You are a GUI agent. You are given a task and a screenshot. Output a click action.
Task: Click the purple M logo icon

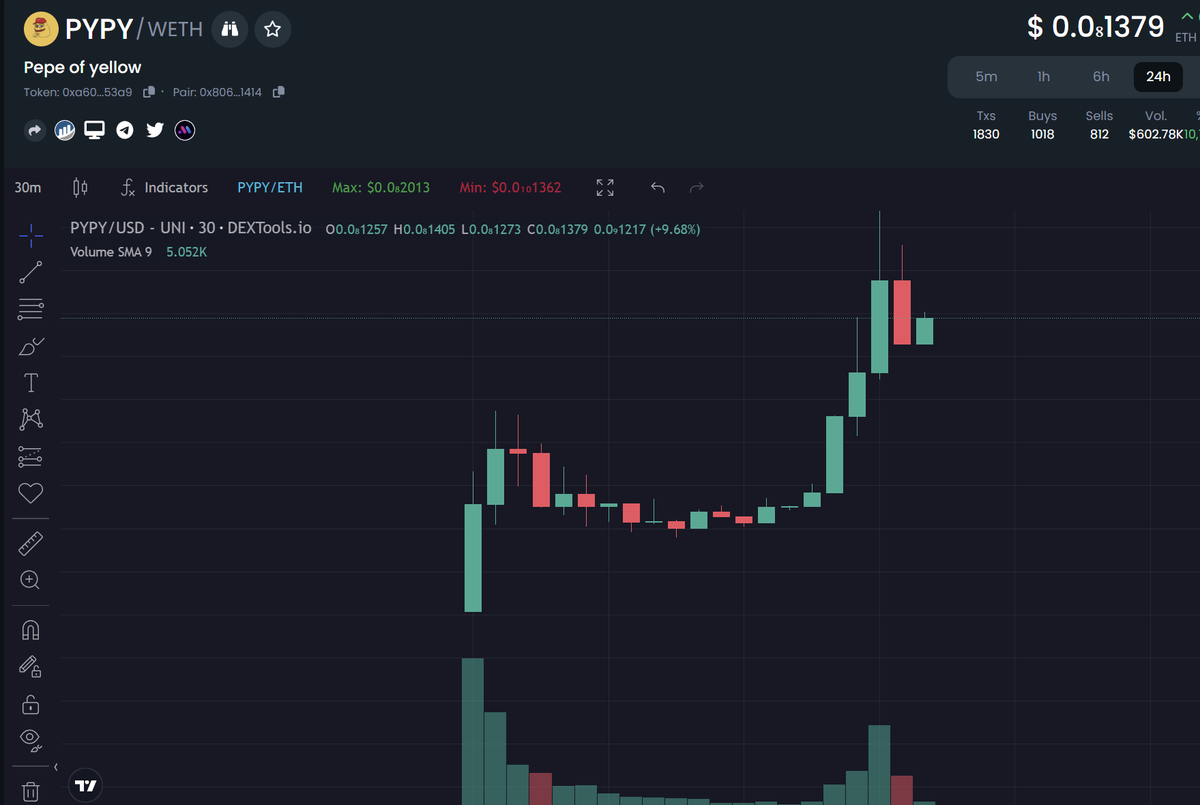[185, 130]
